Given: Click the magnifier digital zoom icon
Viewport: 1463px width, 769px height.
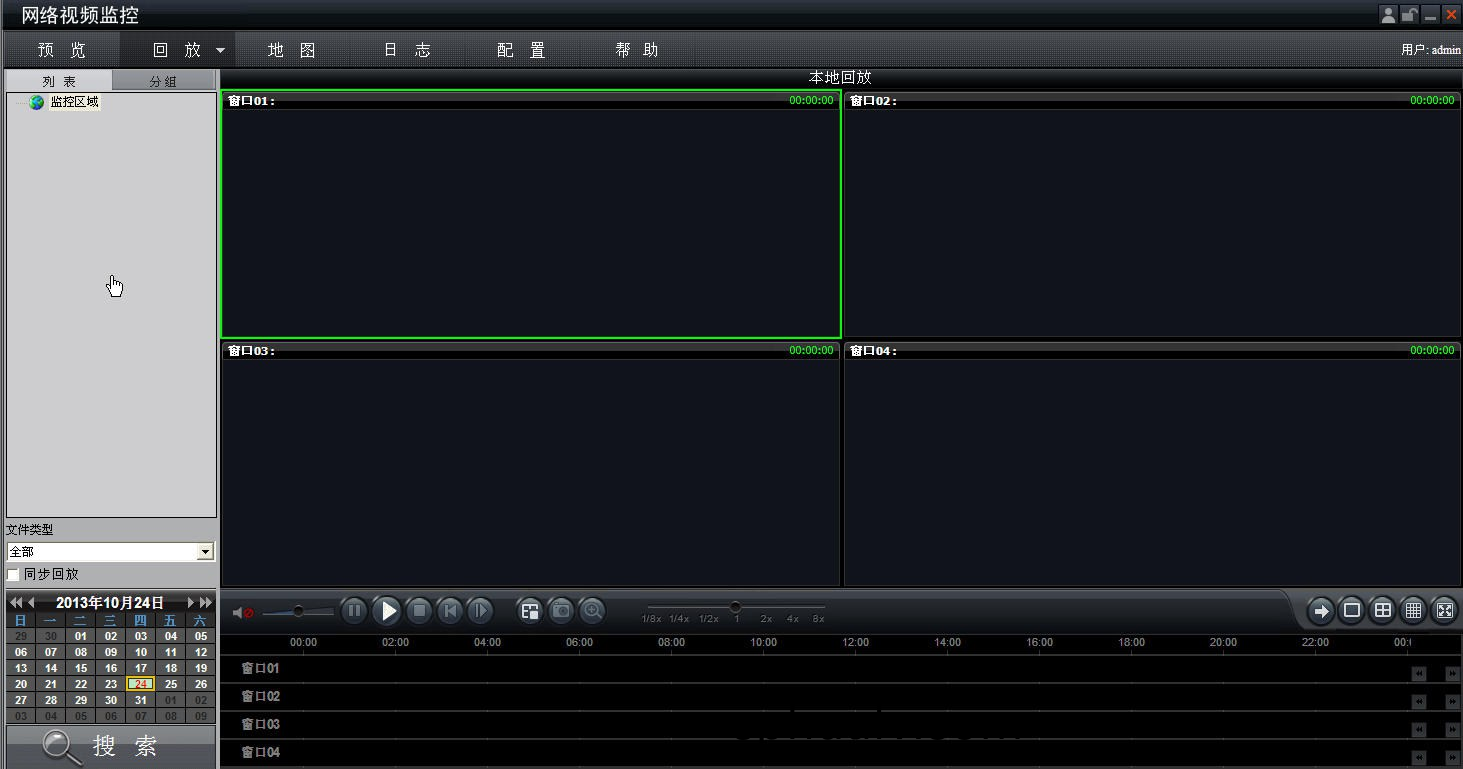Looking at the screenshot, I should pos(593,610).
